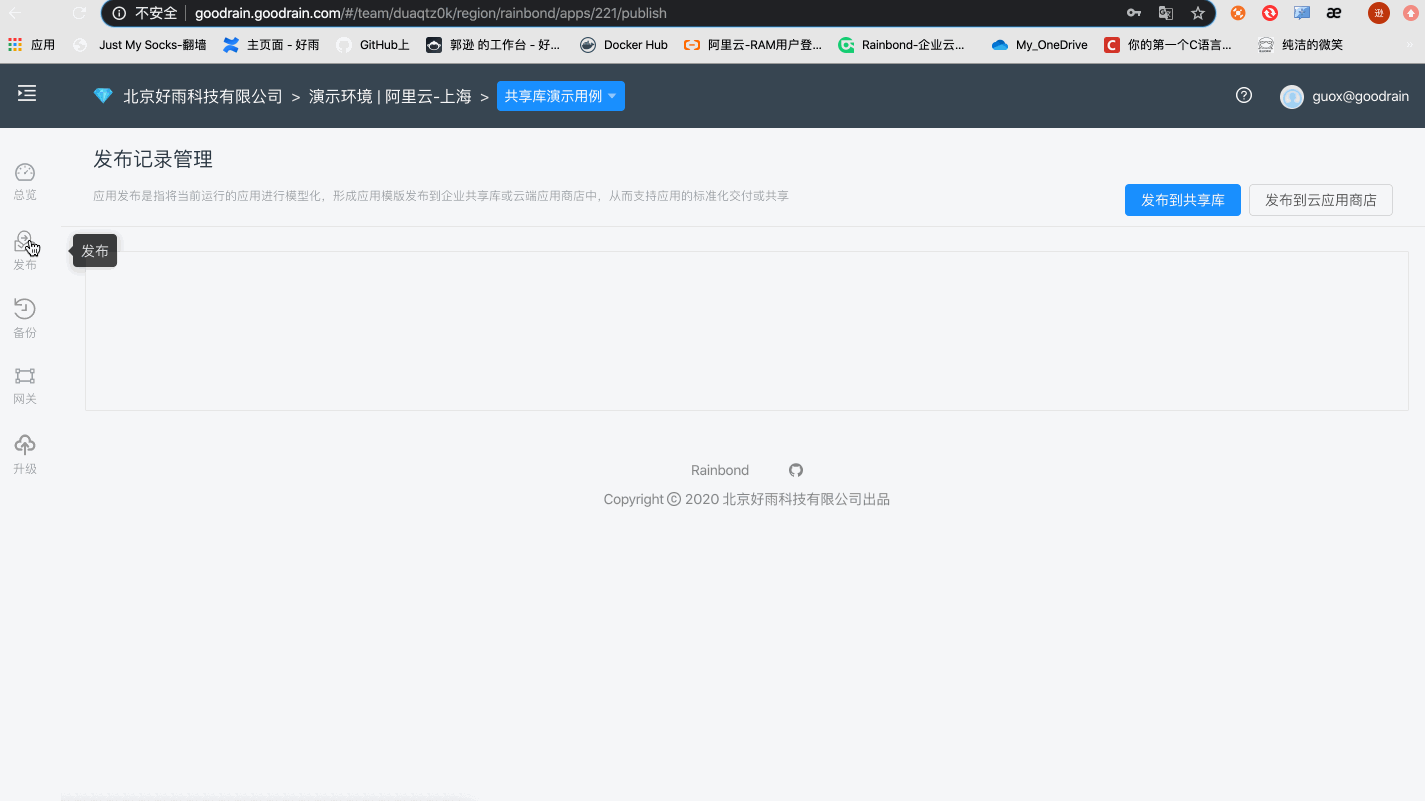Screen dimensions: 1425x801
Task: Open the GitHub上 bookmark
Action: [x=373, y=45]
